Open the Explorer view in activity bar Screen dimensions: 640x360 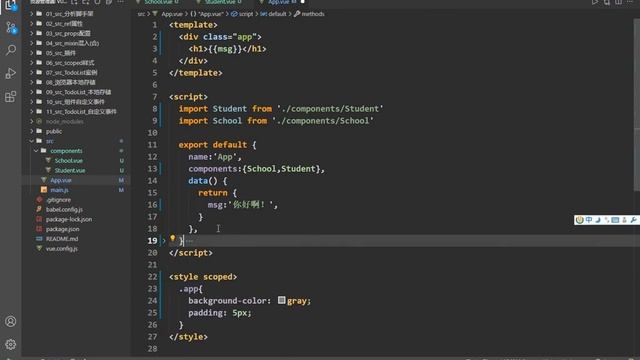(10, 5)
